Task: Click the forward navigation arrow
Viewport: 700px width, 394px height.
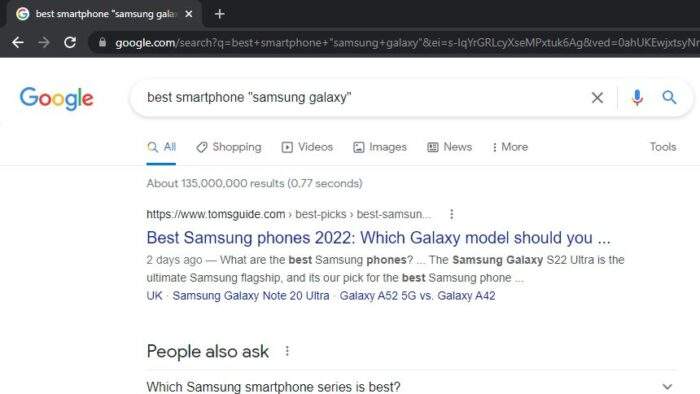Action: click(44, 42)
